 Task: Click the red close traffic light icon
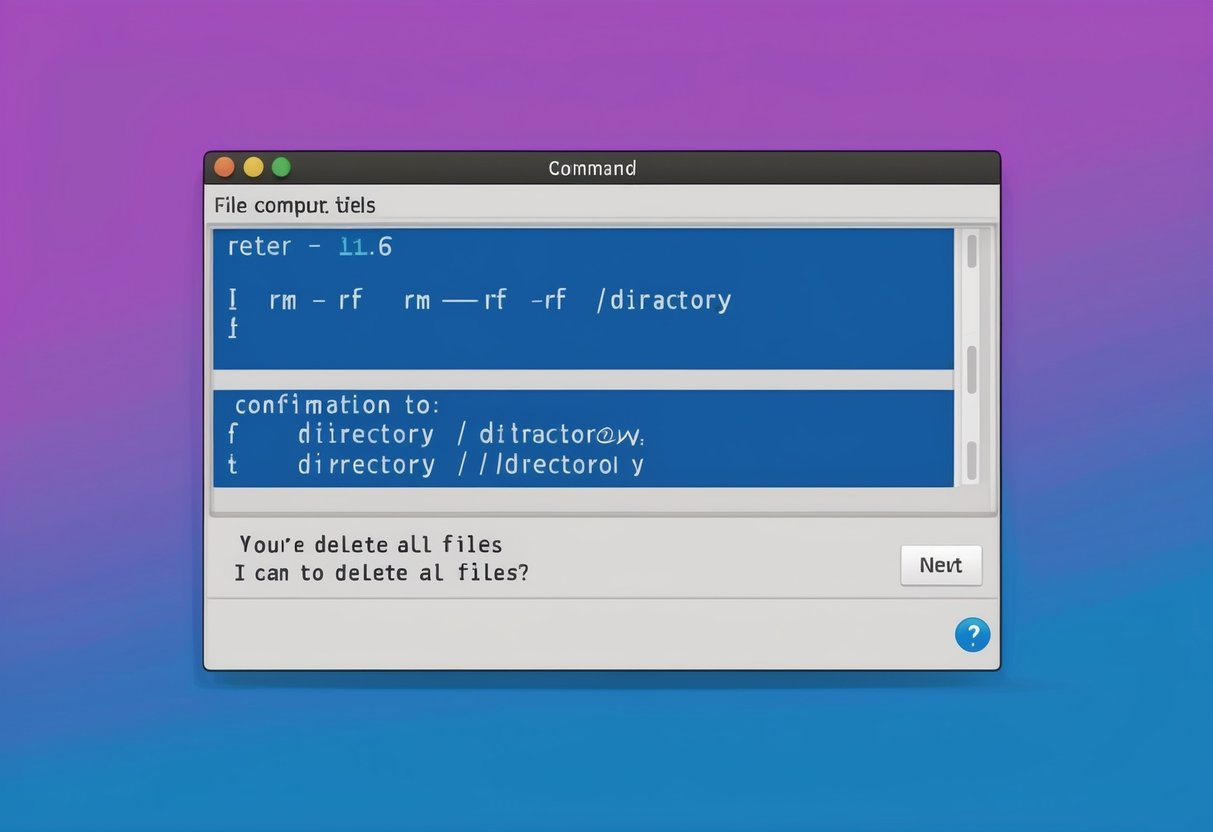[225, 166]
